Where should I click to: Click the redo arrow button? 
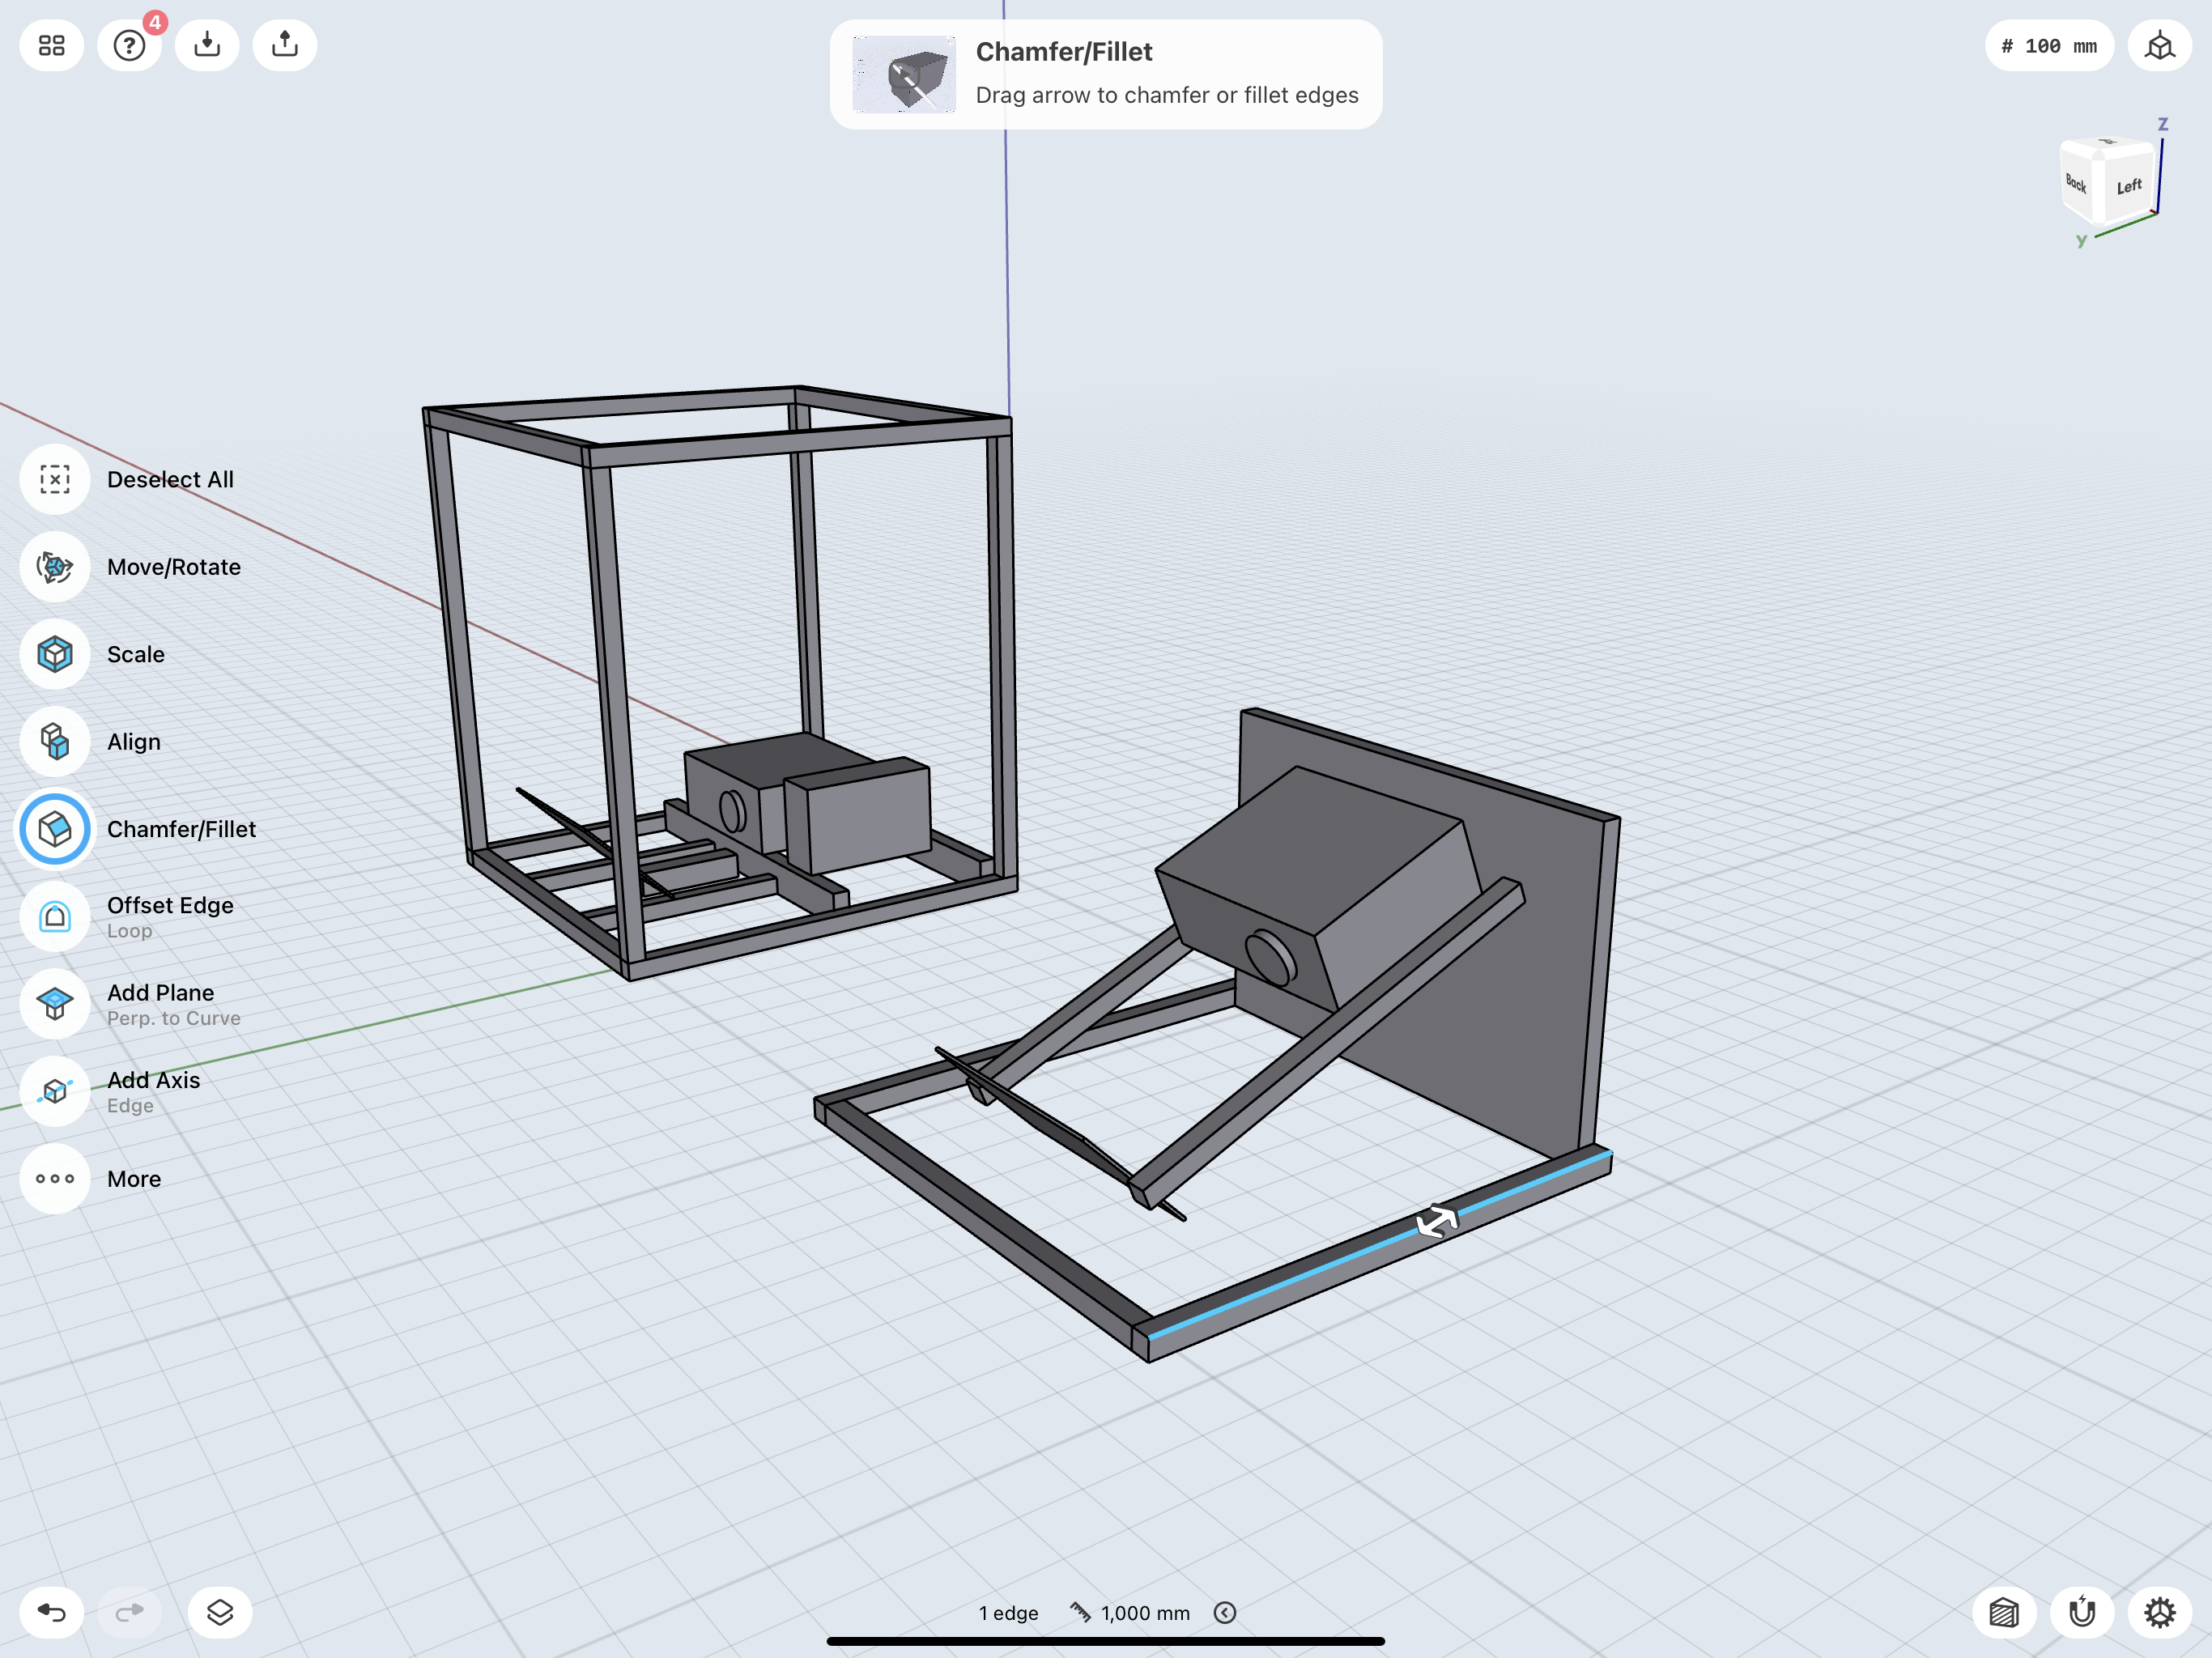pos(130,1612)
